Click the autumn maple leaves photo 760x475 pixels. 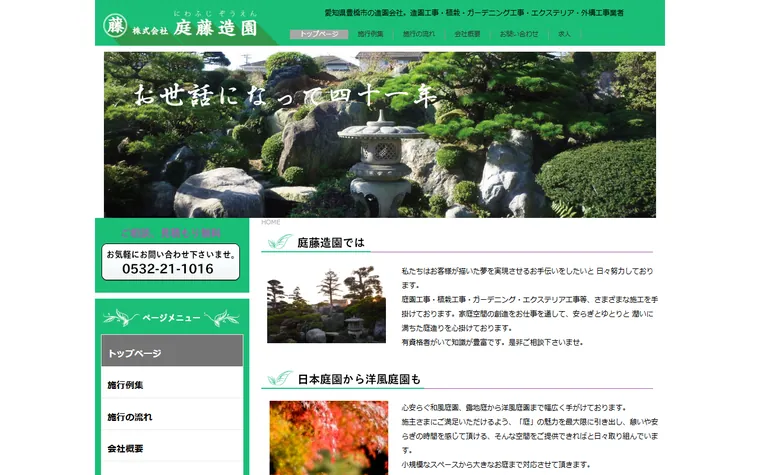click(x=329, y=438)
